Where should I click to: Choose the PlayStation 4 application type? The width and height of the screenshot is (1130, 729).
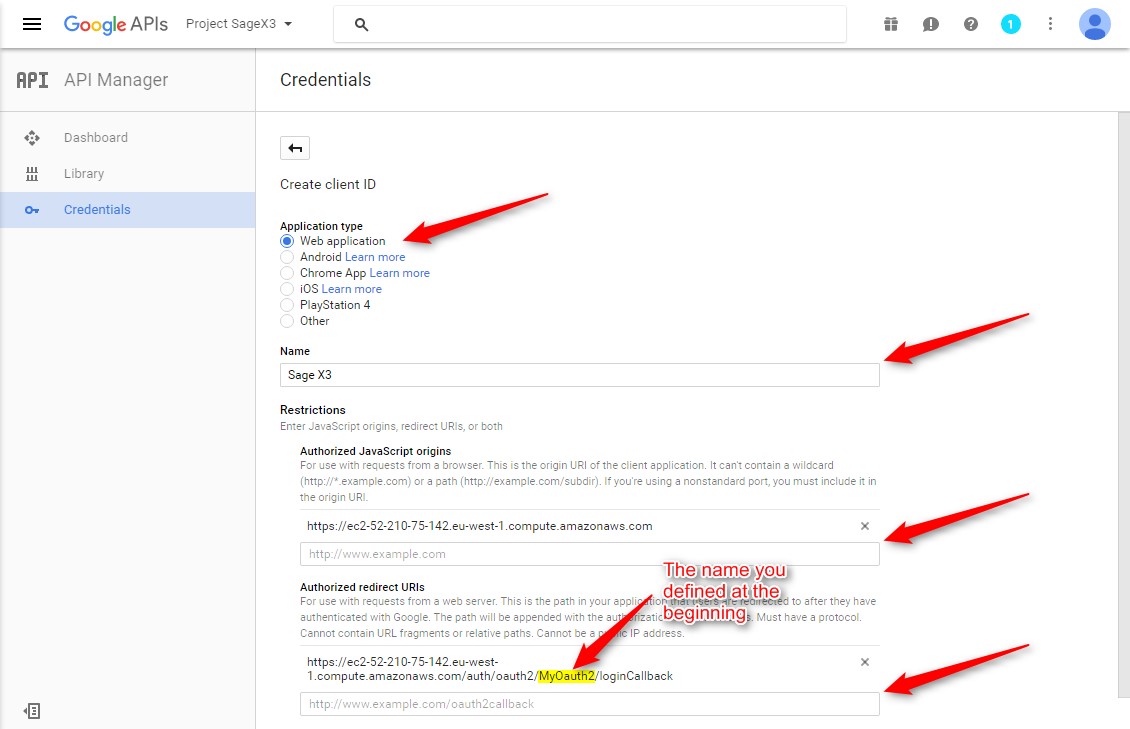(287, 305)
